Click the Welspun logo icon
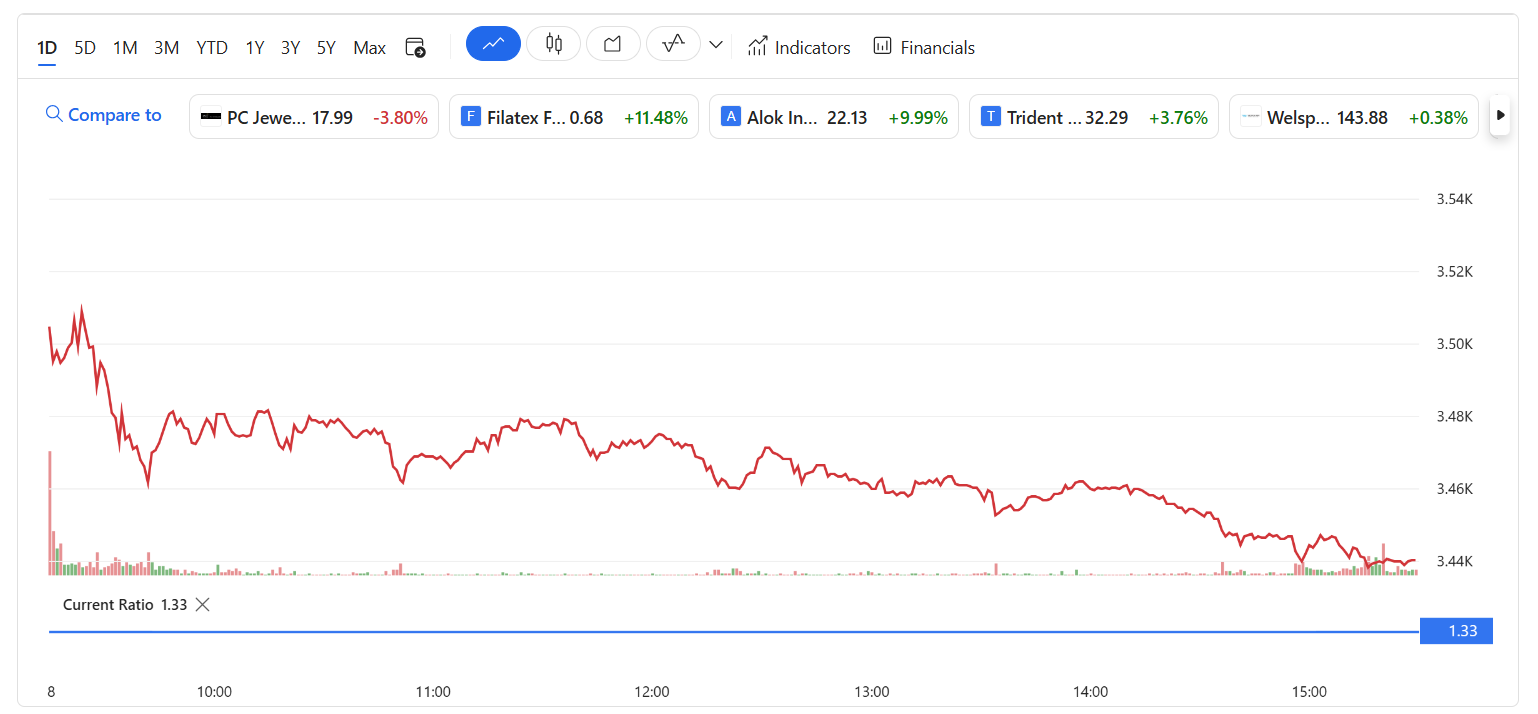1538x714 pixels. [1251, 117]
